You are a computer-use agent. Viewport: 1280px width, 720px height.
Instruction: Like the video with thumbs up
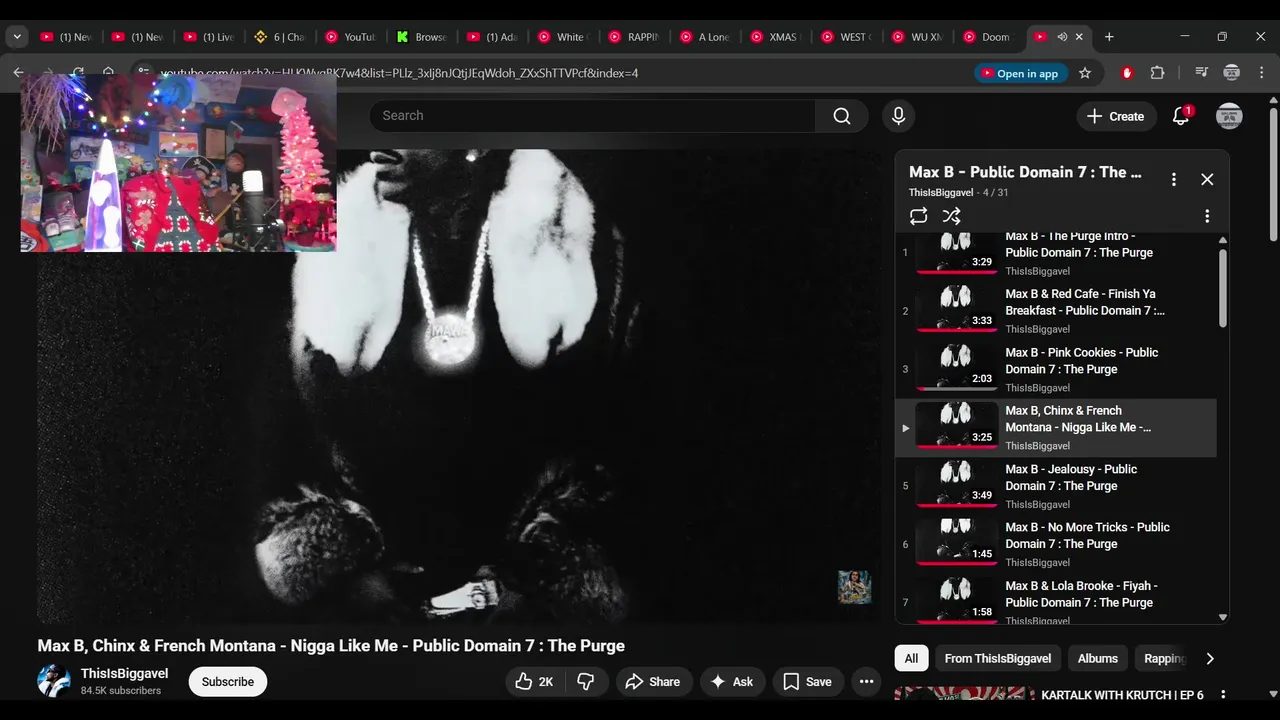[534, 682]
